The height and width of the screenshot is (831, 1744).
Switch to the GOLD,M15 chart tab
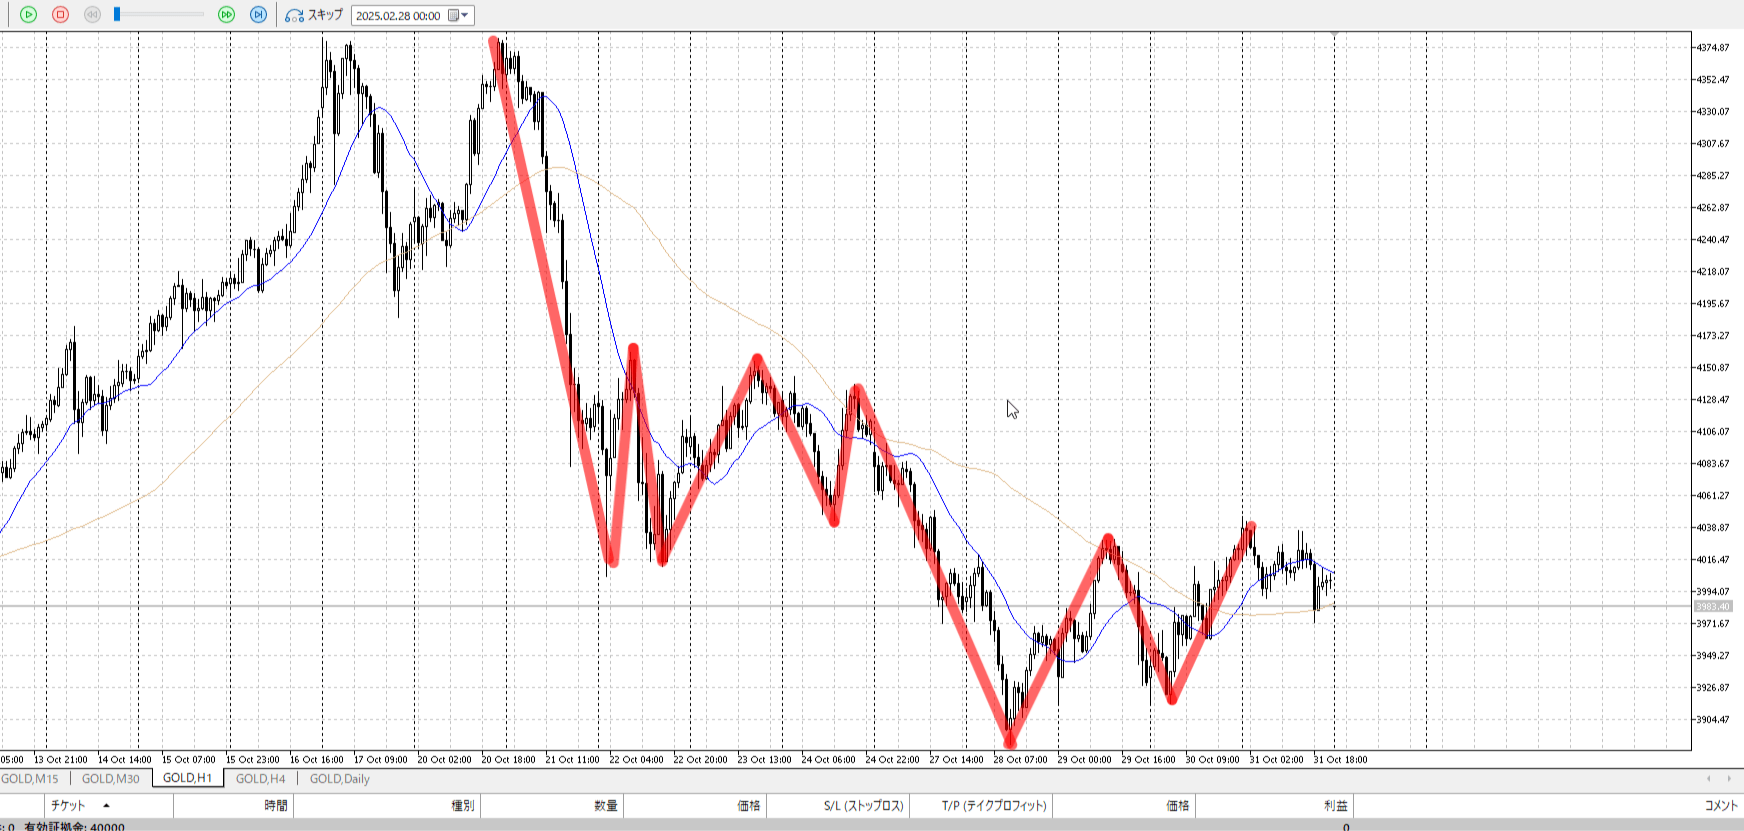coord(31,779)
